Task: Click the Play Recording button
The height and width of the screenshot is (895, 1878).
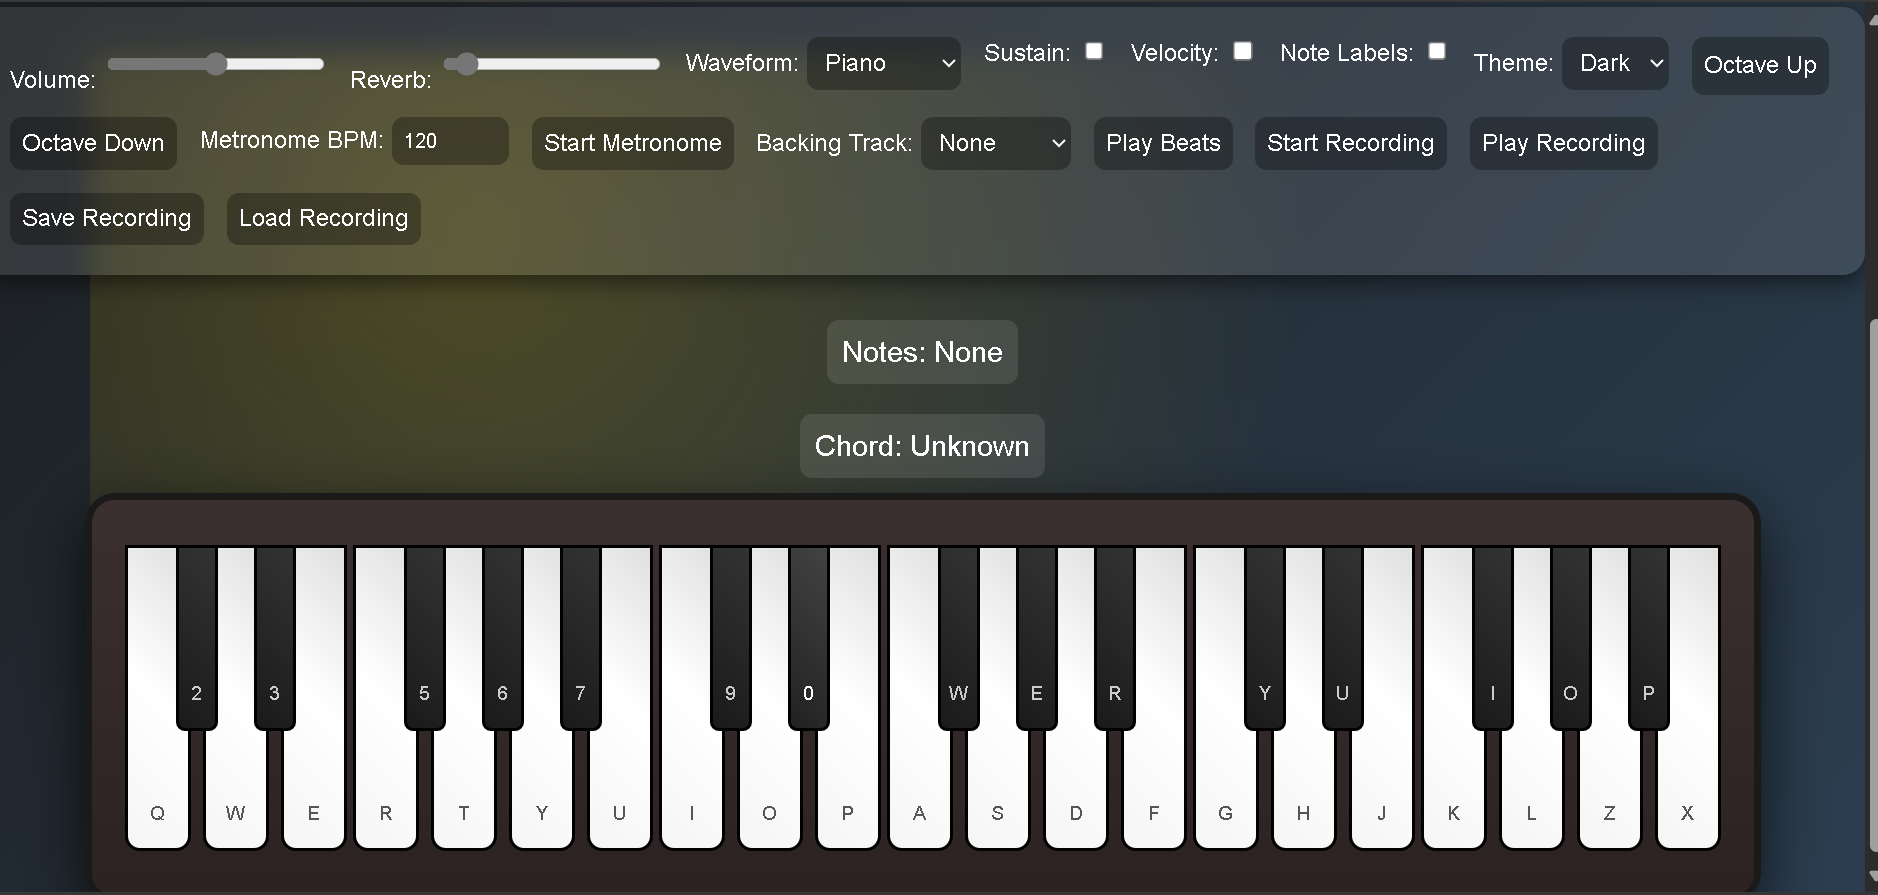Action: pyautogui.click(x=1562, y=143)
